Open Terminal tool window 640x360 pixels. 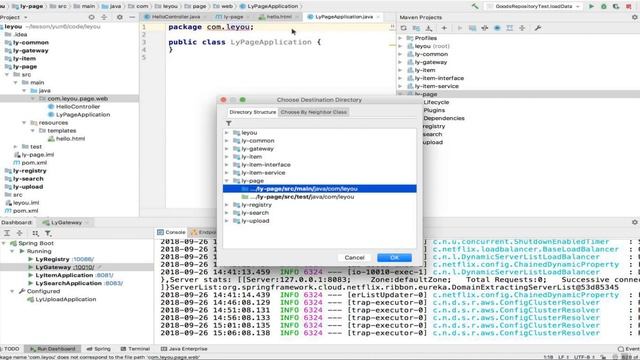click(135, 349)
